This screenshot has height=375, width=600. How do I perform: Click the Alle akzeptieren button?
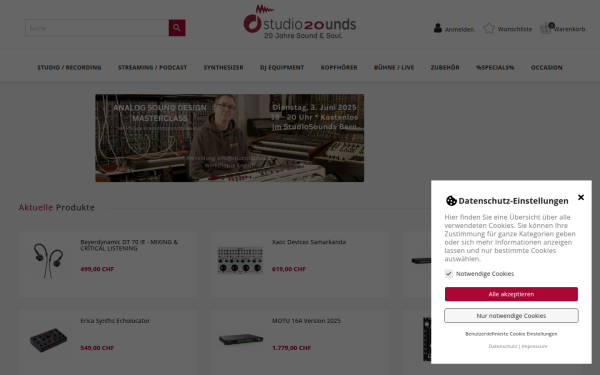pyautogui.click(x=511, y=294)
